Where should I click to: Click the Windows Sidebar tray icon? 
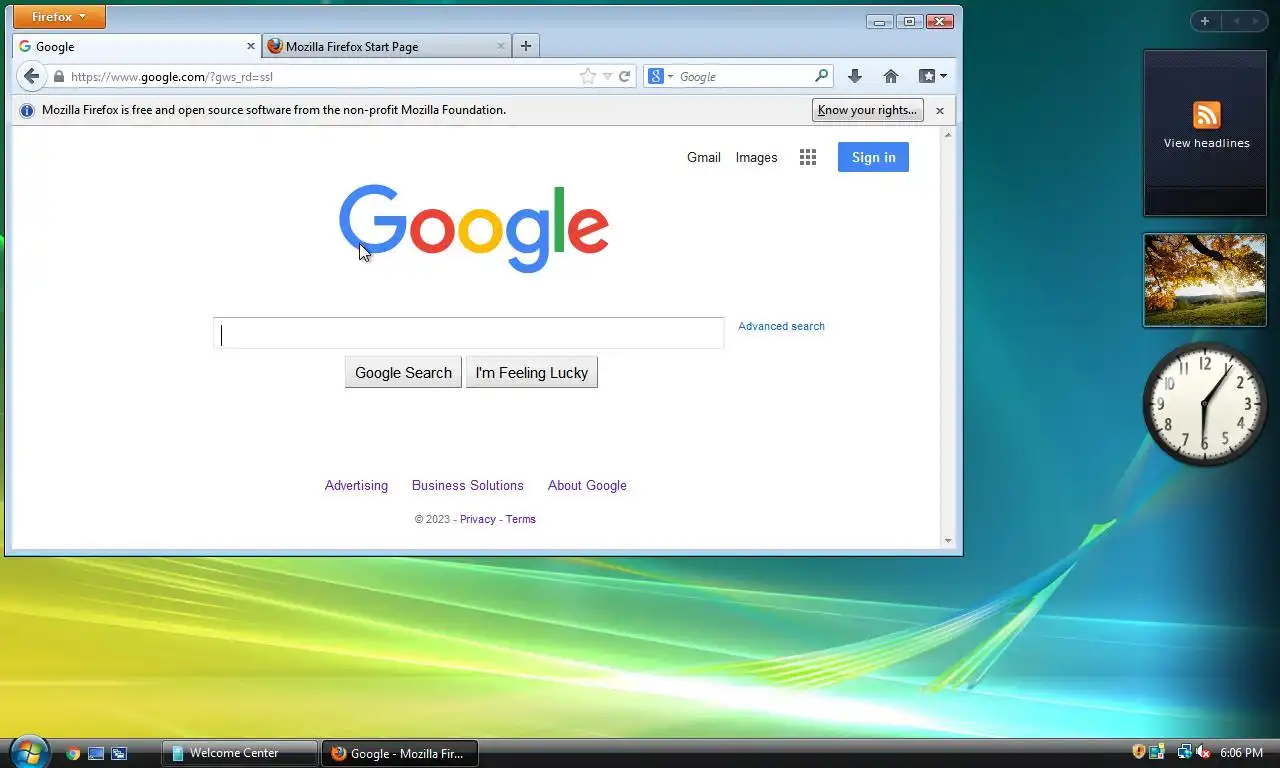tap(1157, 752)
